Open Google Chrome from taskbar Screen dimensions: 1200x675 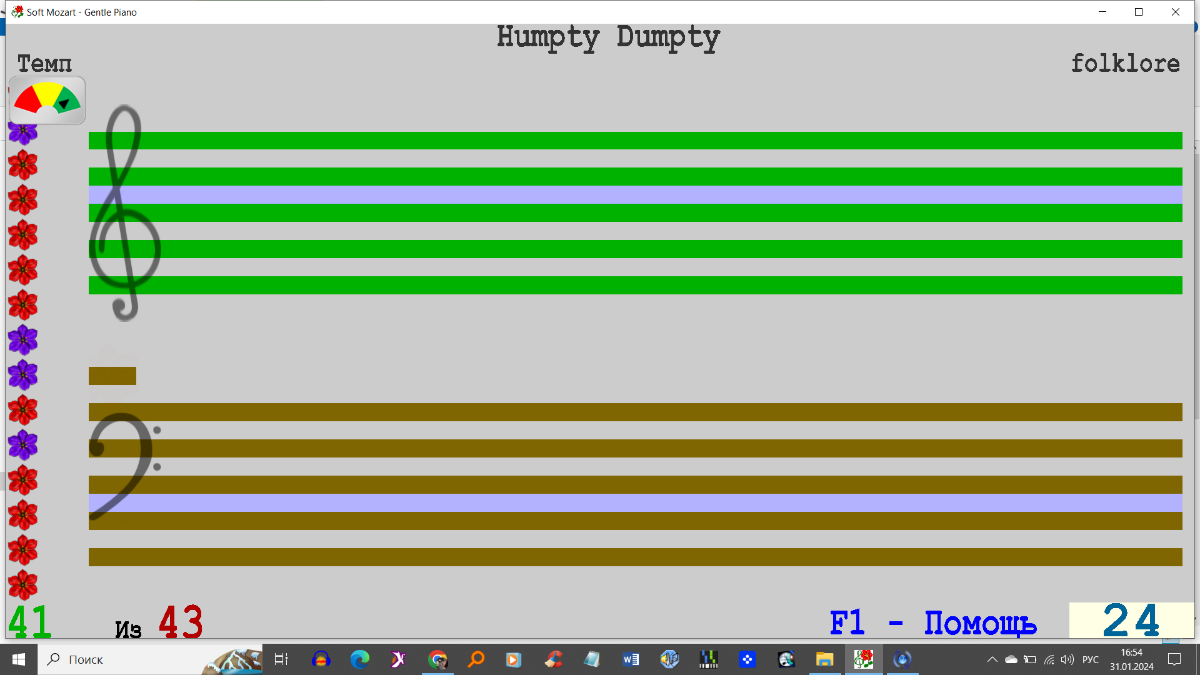point(437,659)
